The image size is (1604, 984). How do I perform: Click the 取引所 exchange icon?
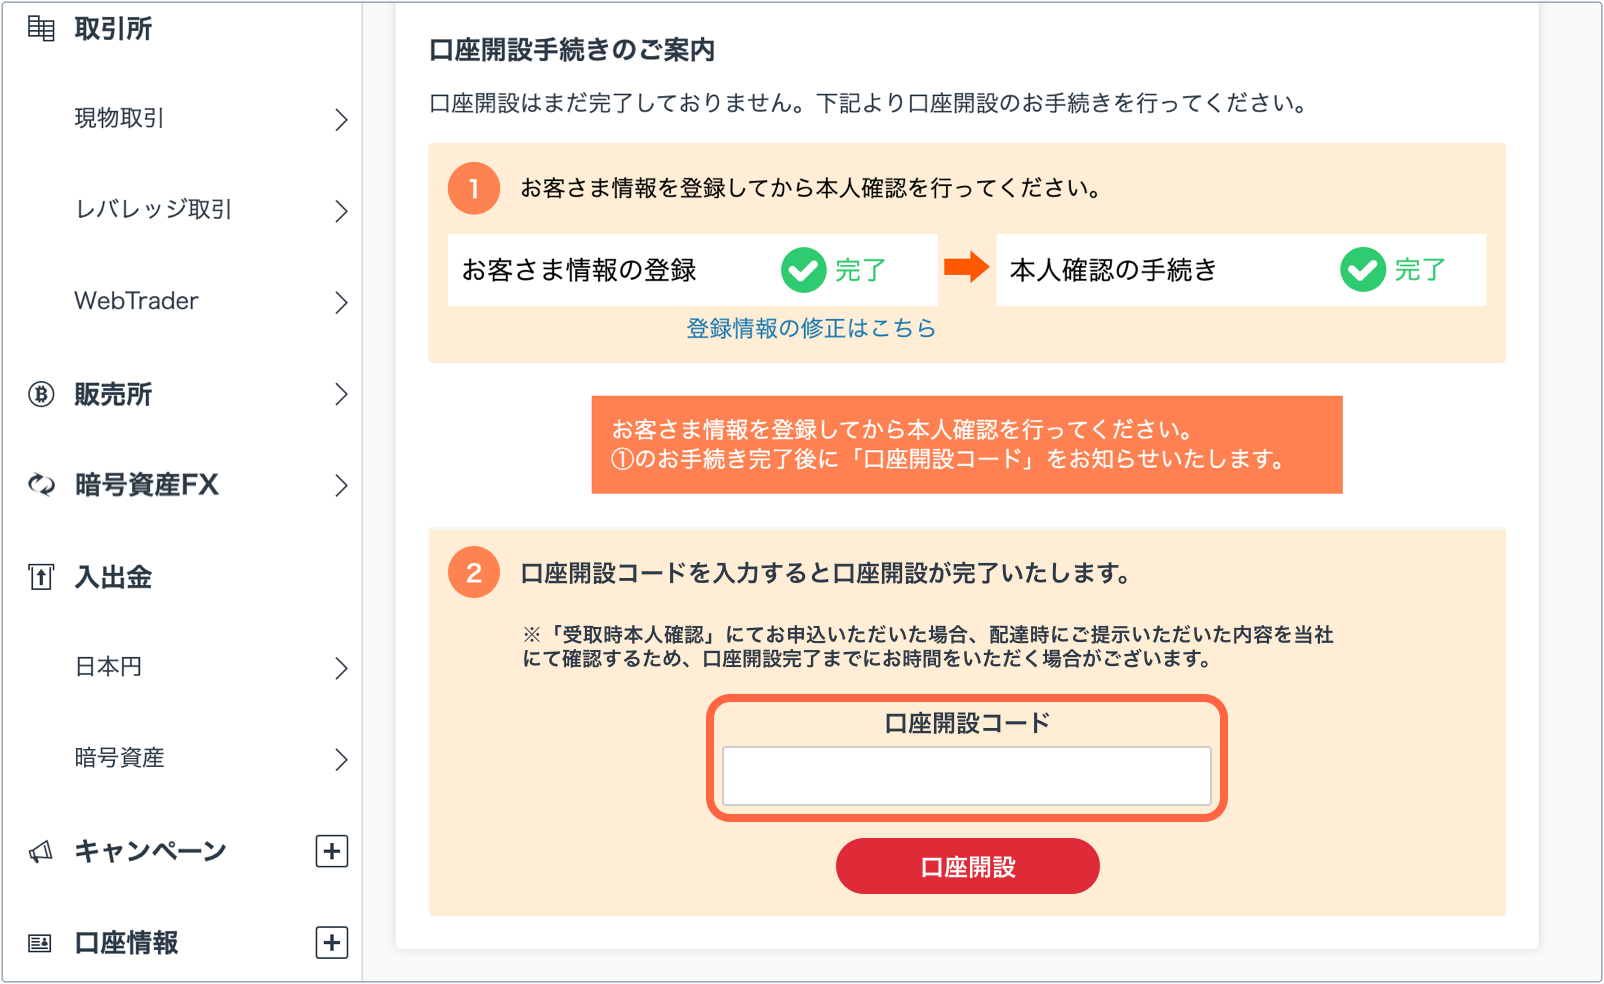click(x=41, y=29)
